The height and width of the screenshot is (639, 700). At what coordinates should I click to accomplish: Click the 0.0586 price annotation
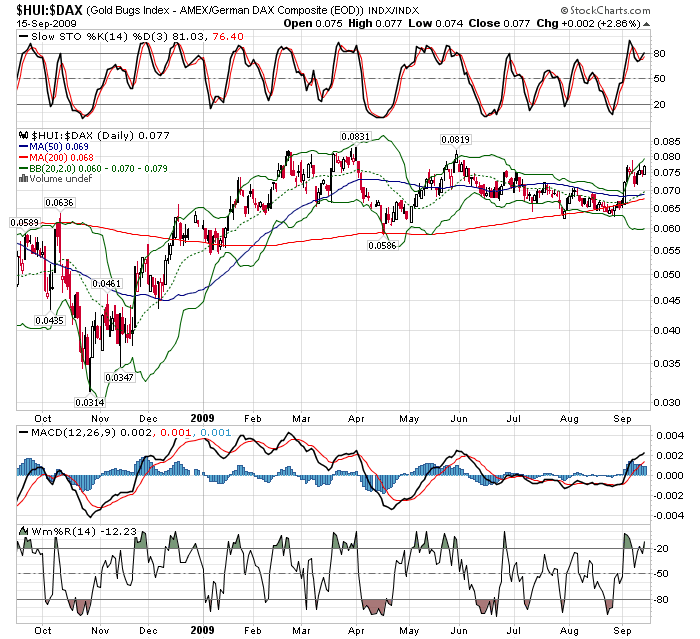384,244
